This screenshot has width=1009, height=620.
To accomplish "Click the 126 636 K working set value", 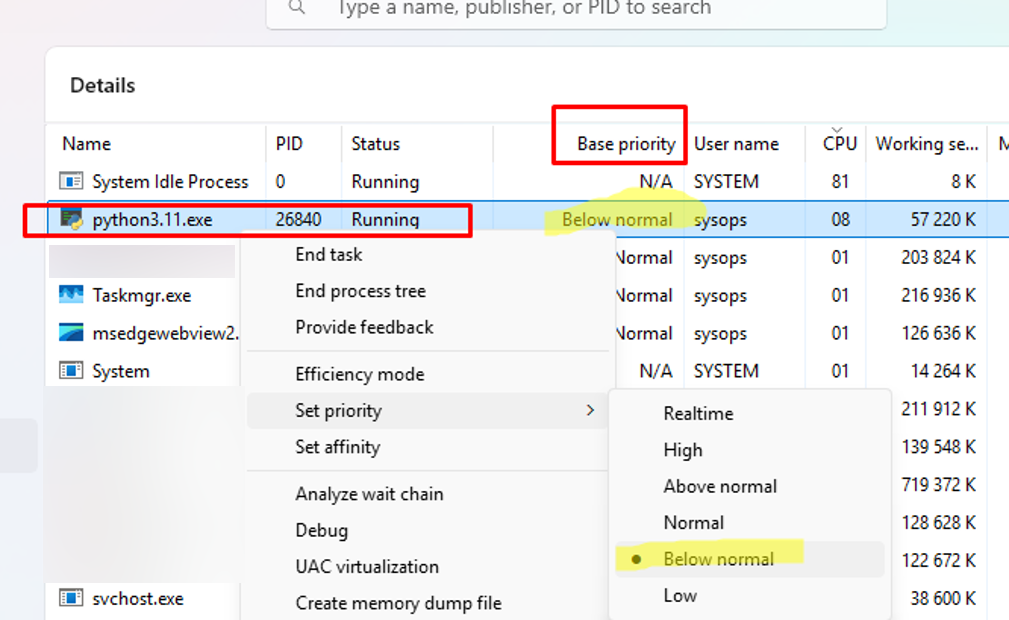I will (x=938, y=333).
